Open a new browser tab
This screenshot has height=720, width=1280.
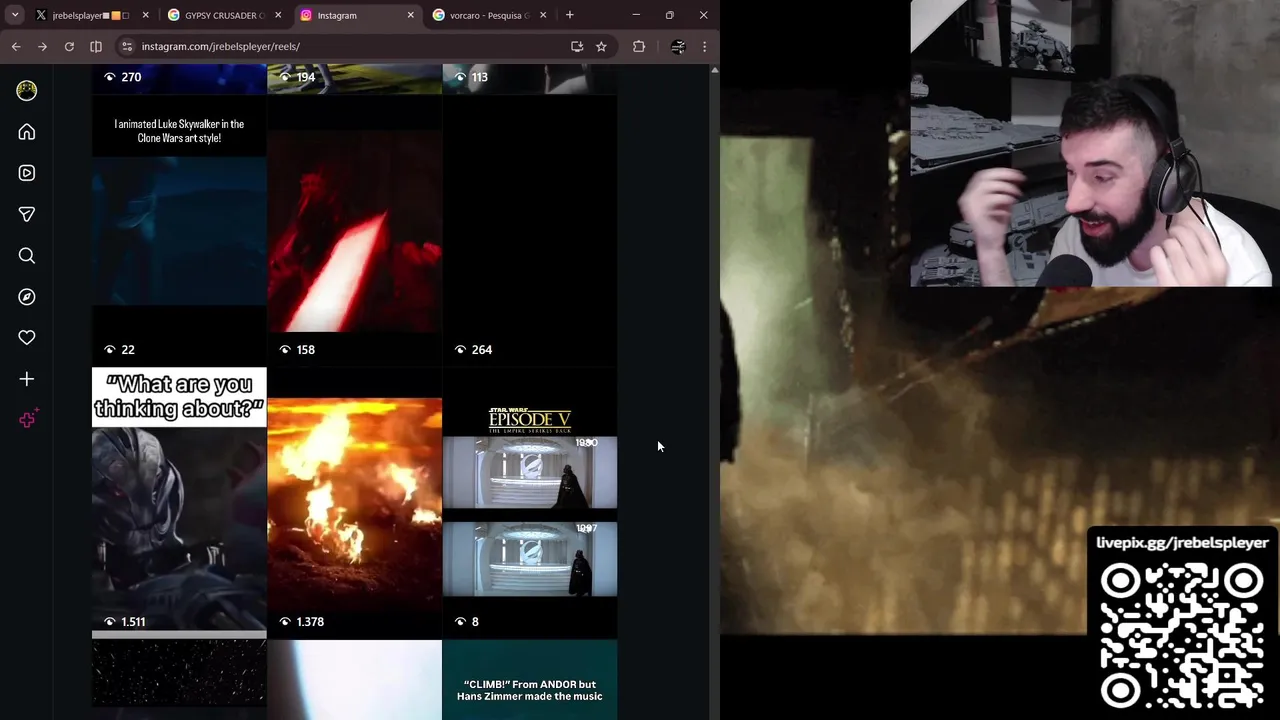pyautogui.click(x=569, y=15)
